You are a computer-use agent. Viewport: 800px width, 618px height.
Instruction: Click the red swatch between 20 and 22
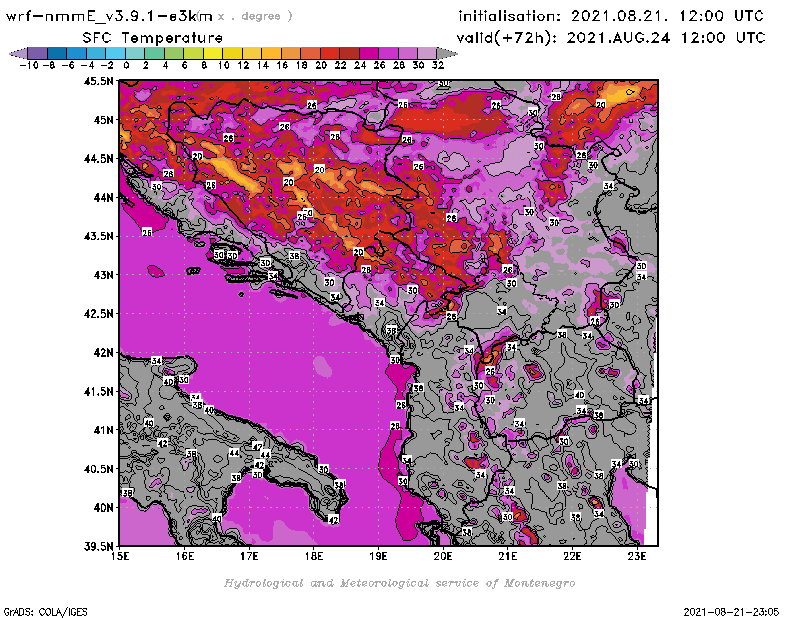tap(330, 53)
